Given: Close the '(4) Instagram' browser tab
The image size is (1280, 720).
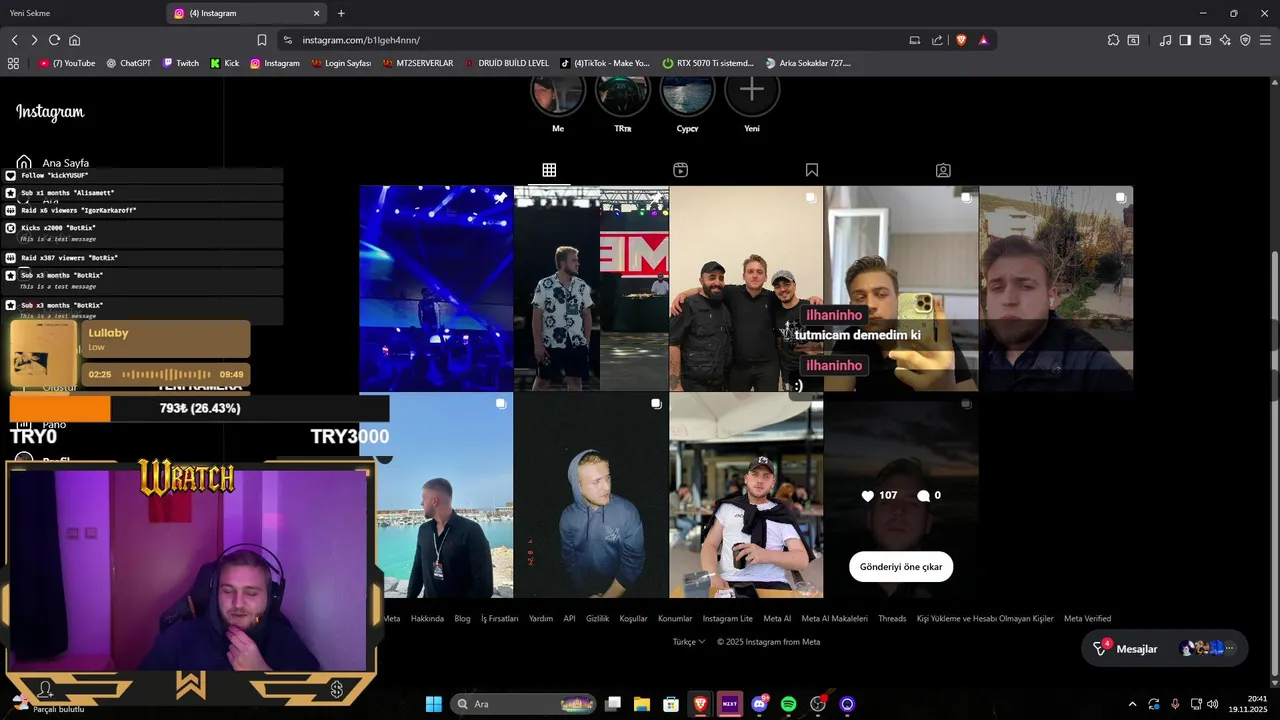Looking at the screenshot, I should coord(317,13).
